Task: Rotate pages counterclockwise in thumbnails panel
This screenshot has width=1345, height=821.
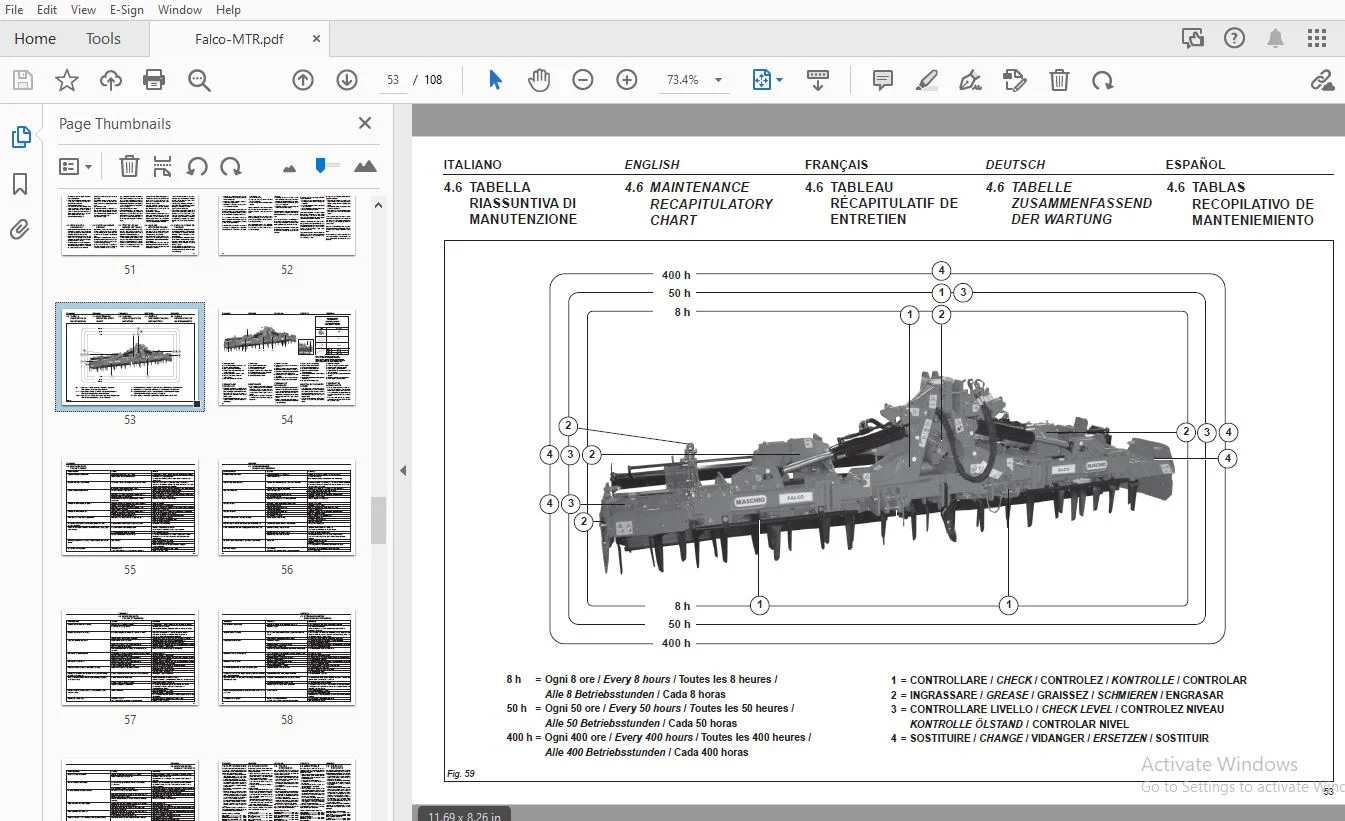Action: [197, 166]
